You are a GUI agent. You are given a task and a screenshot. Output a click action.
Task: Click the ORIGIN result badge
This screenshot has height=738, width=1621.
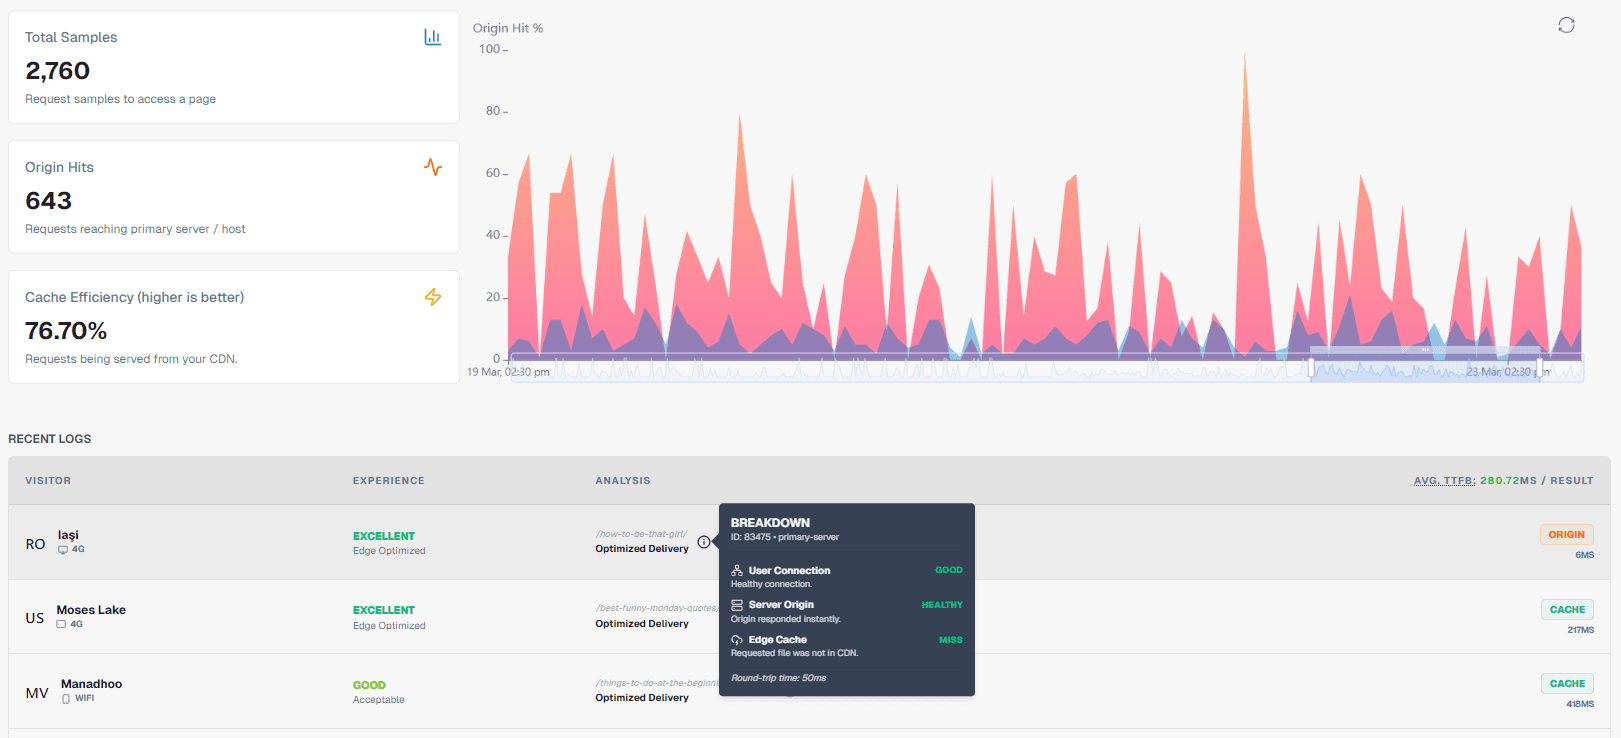pos(1566,535)
